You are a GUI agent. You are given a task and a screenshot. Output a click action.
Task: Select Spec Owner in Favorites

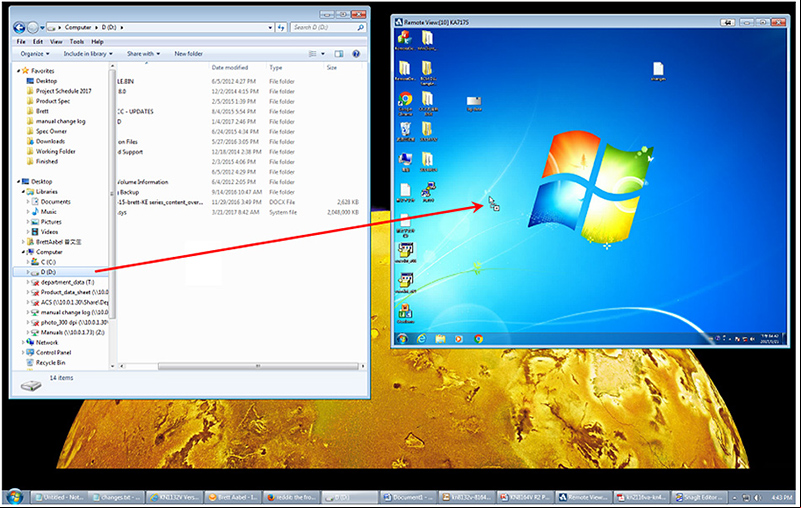51,131
